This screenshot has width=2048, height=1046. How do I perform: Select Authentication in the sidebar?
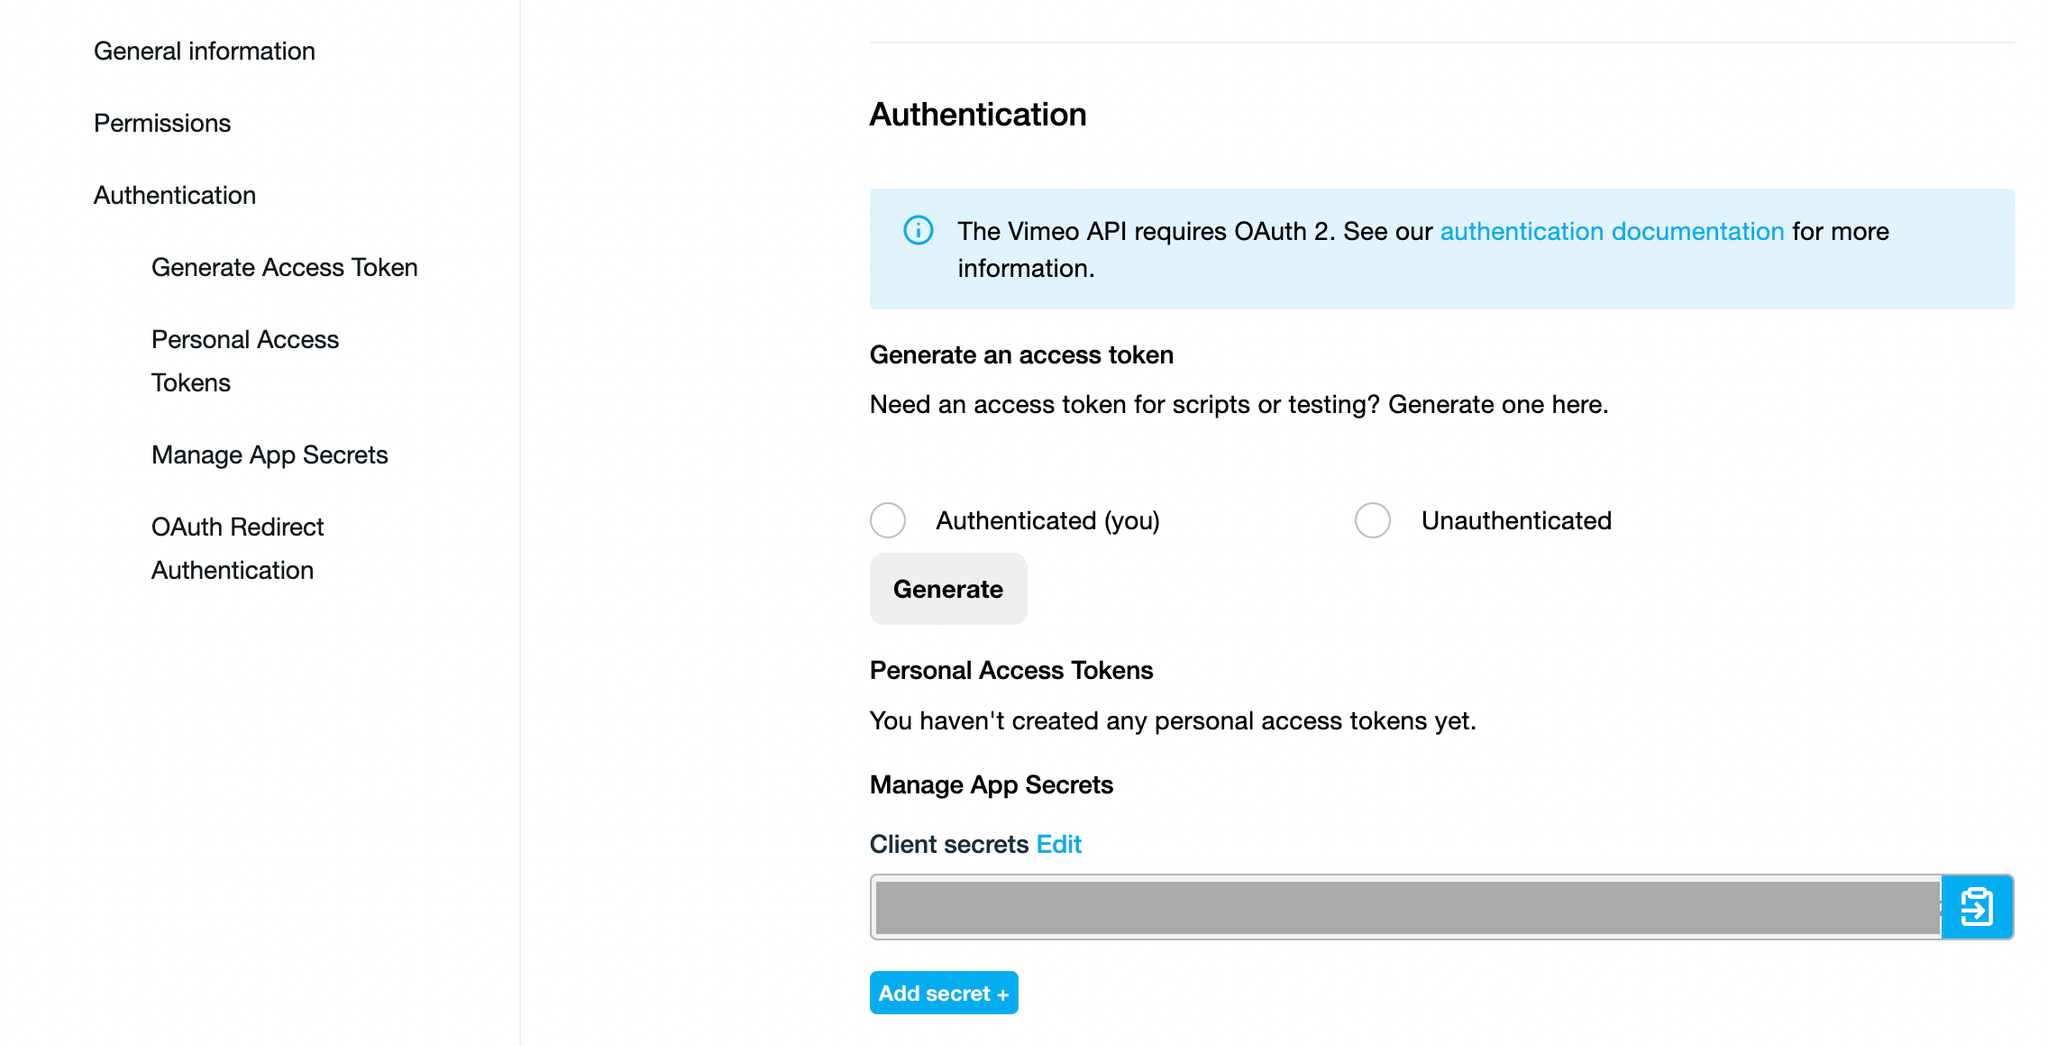tap(175, 195)
